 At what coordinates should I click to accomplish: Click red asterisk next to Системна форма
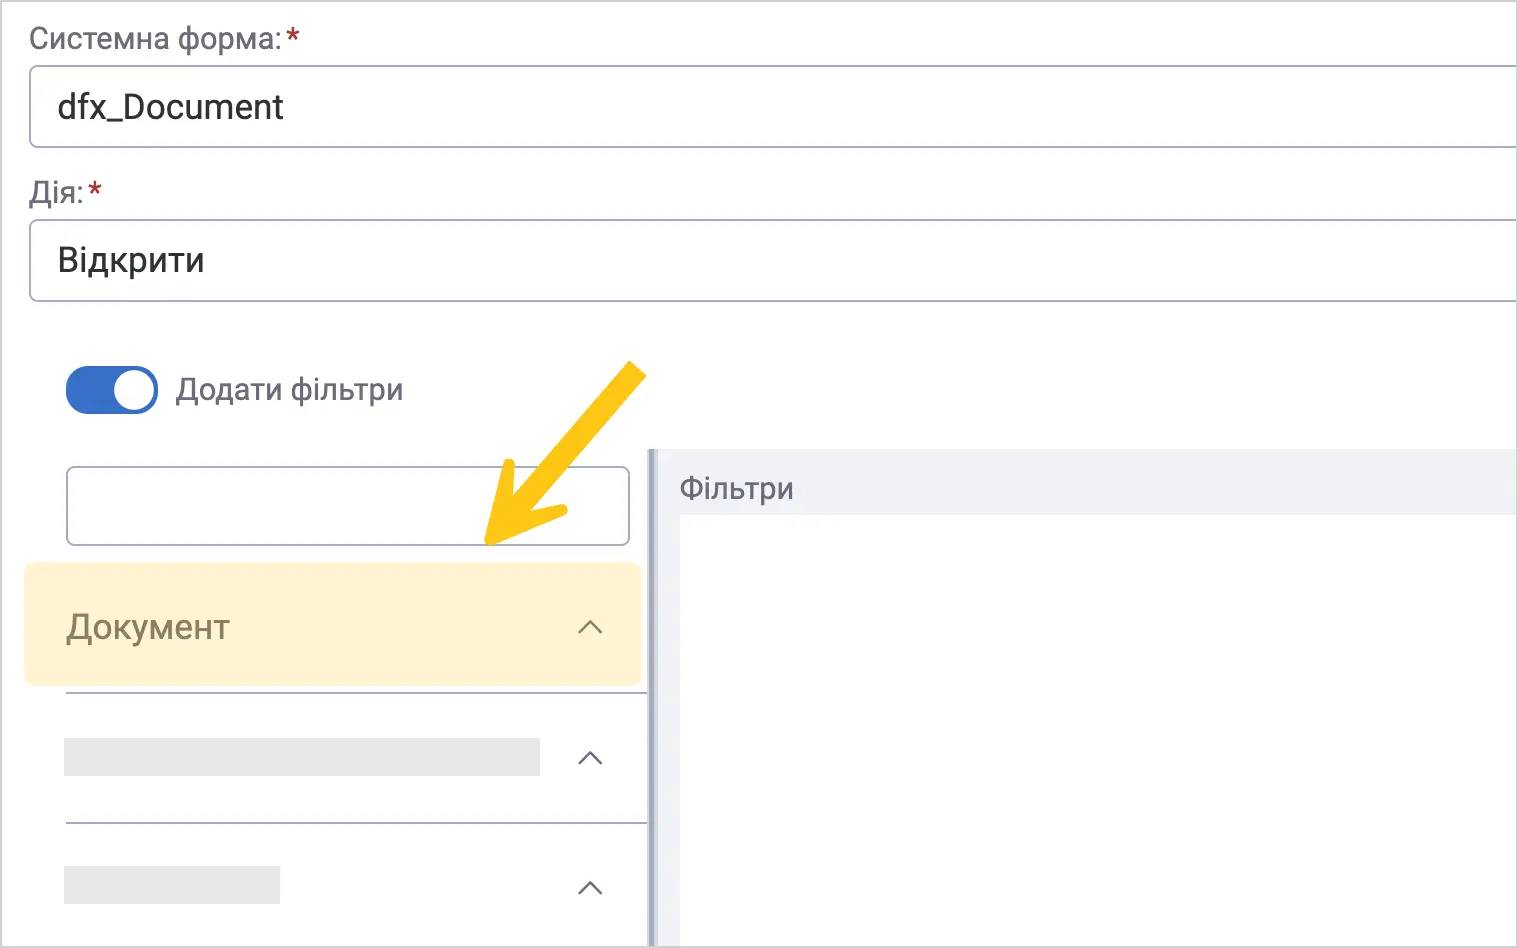(x=293, y=36)
